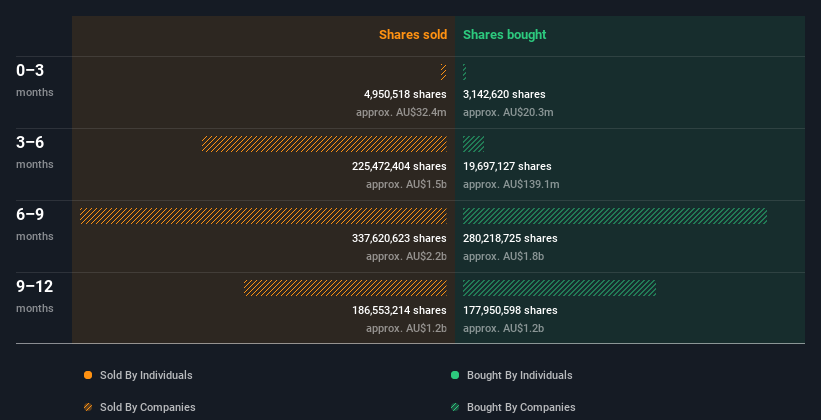Screen dimensions: 821x420
Task: Click the Shares sold column header
Action: 413,35
